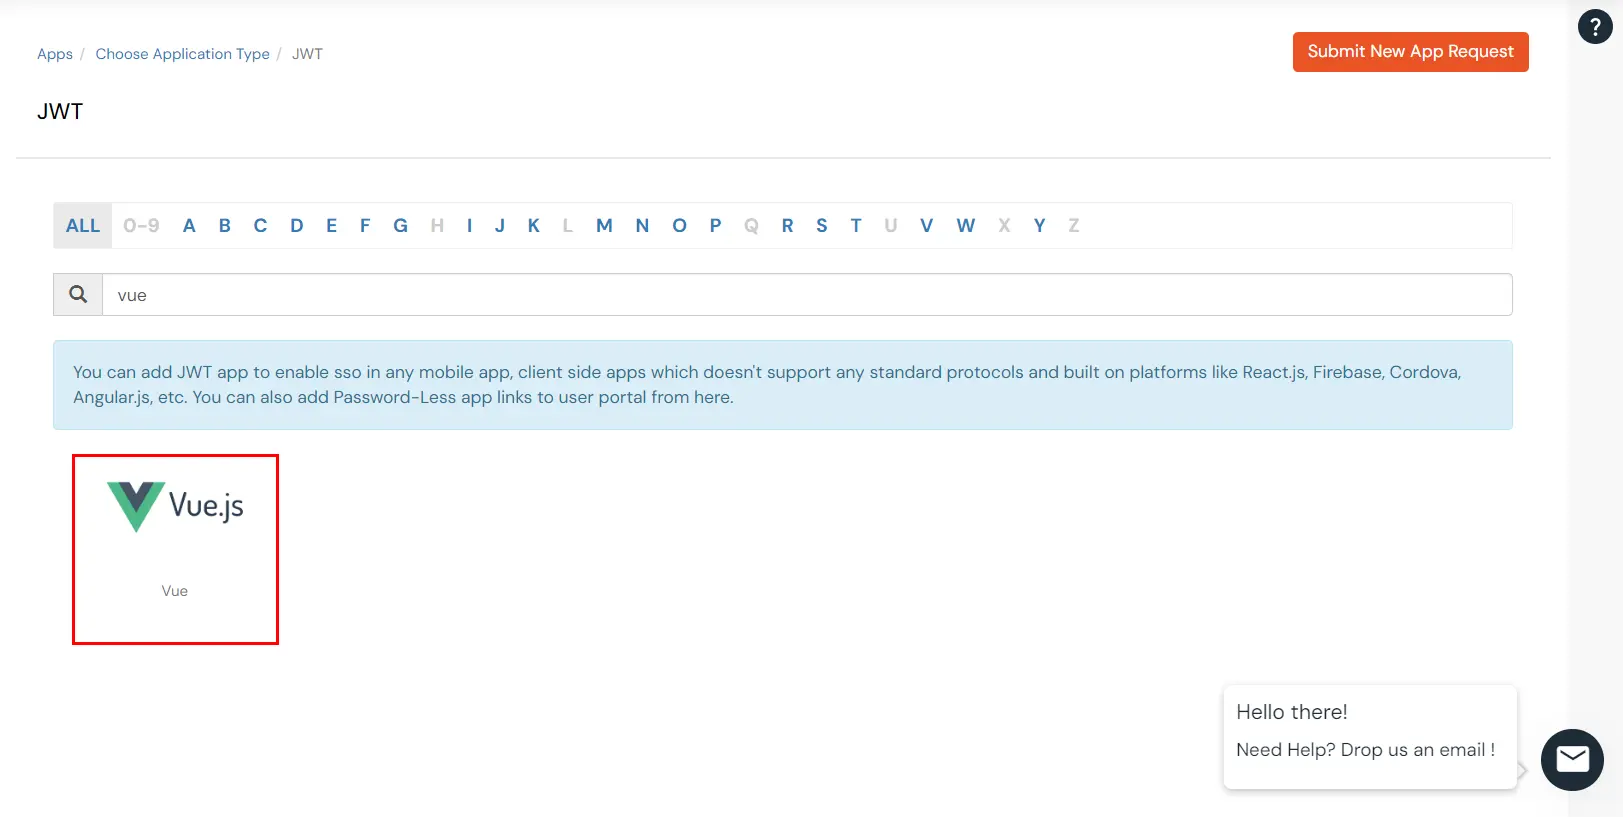
Task: Click the Hello there! chat popup heading
Action: (x=1292, y=712)
